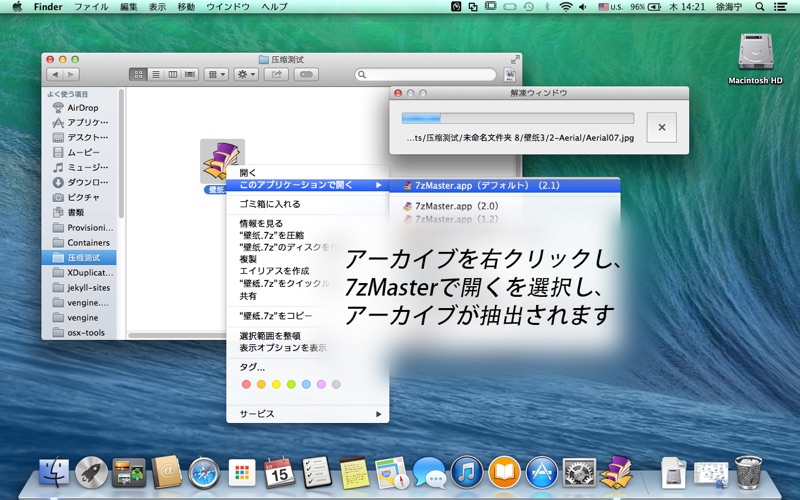Screen dimensions: 800x500
Task: Open Reminders checklist icon in Dock
Action: pos(317,473)
